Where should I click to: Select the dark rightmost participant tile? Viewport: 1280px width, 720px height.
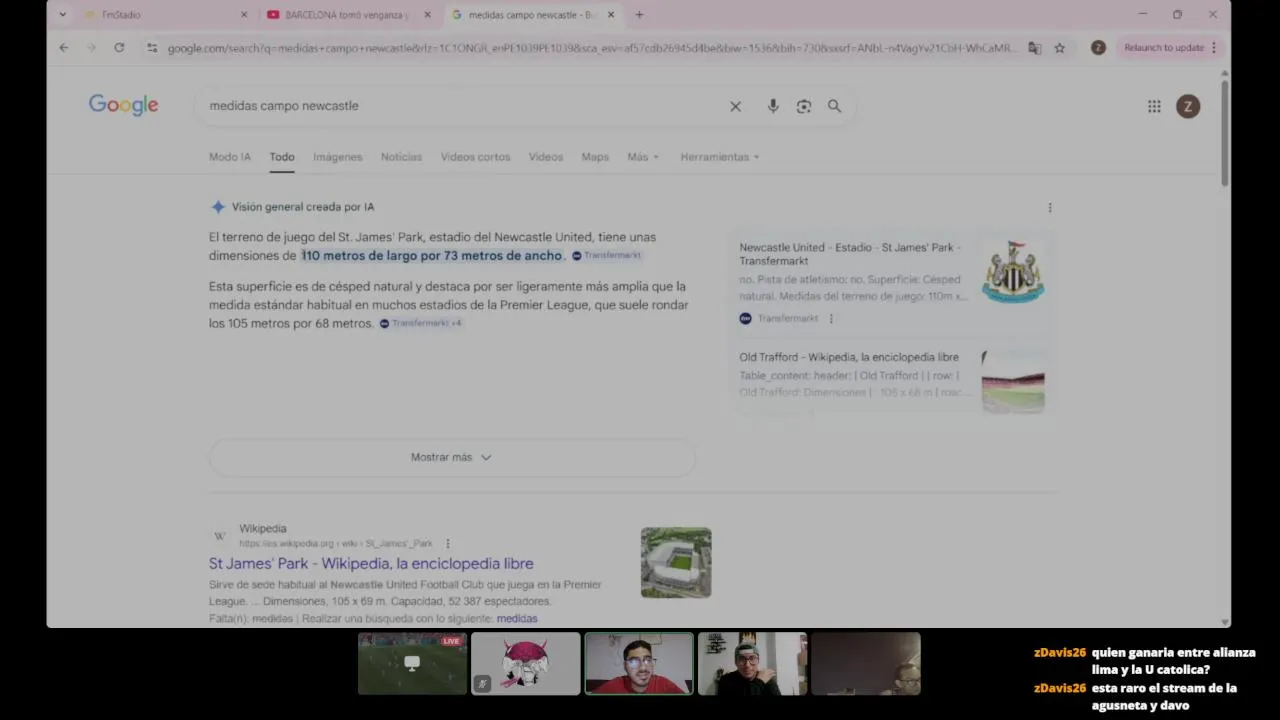[x=865, y=663]
